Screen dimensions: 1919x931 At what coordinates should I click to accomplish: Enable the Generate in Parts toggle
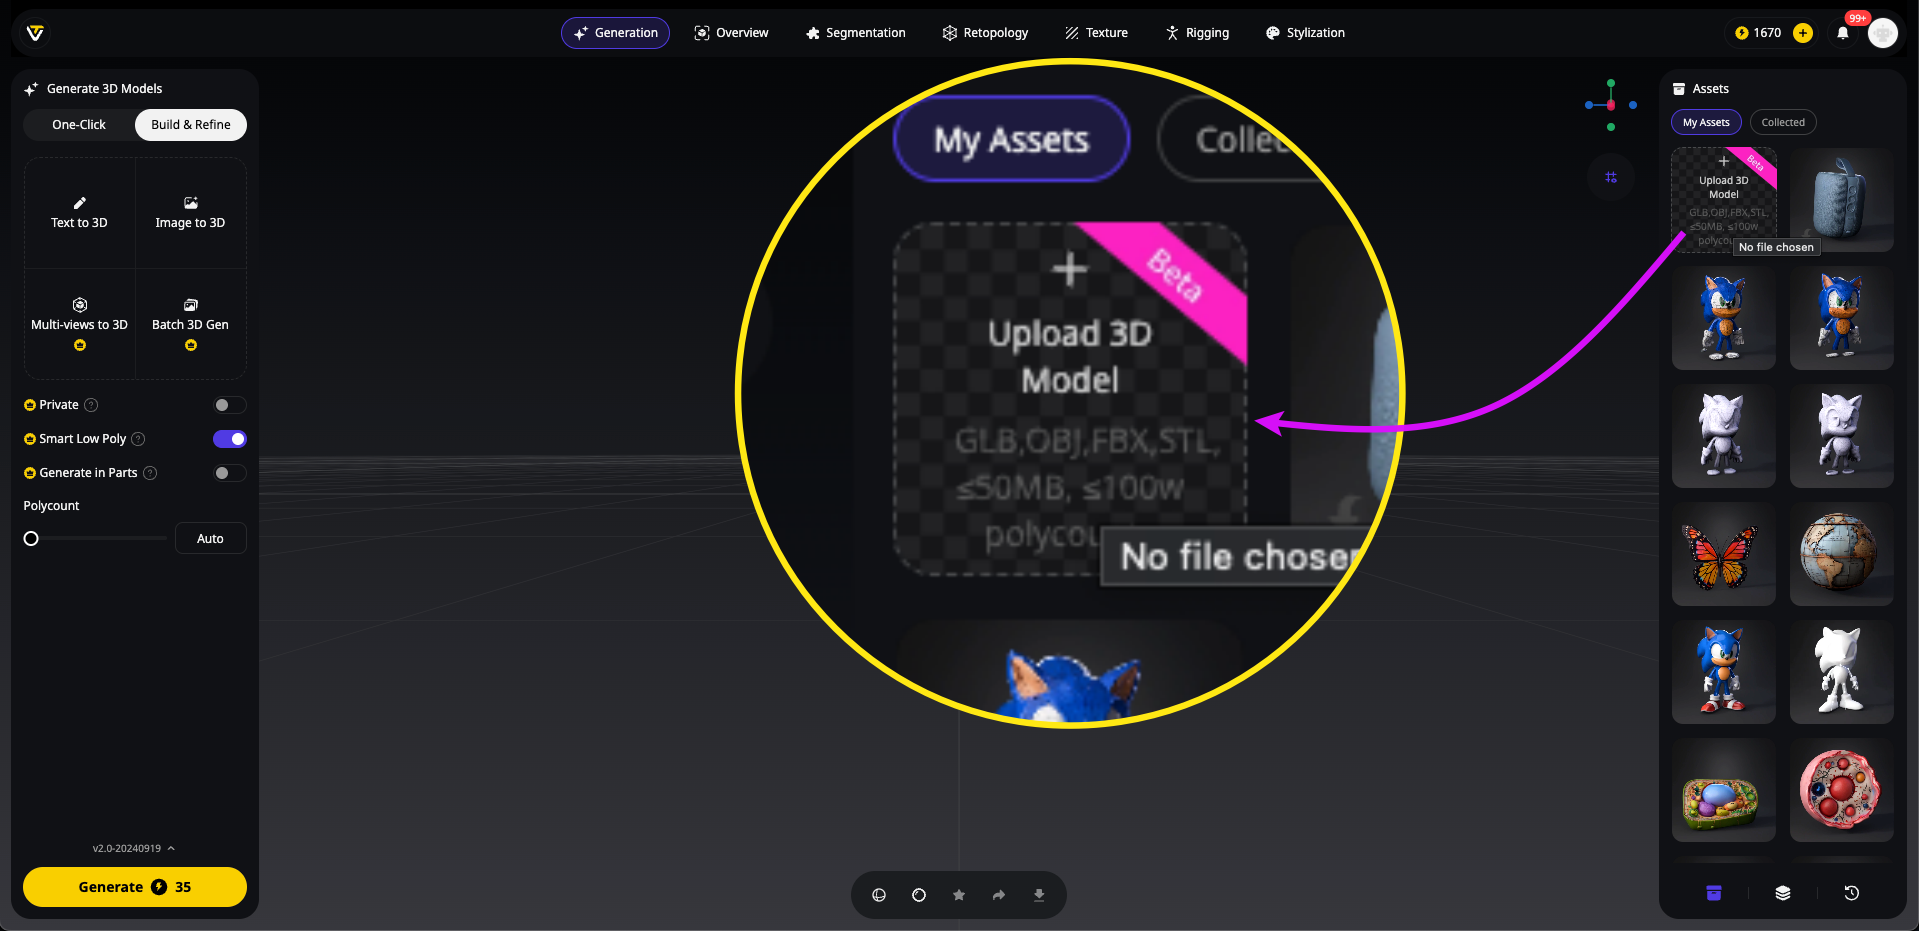[229, 473]
